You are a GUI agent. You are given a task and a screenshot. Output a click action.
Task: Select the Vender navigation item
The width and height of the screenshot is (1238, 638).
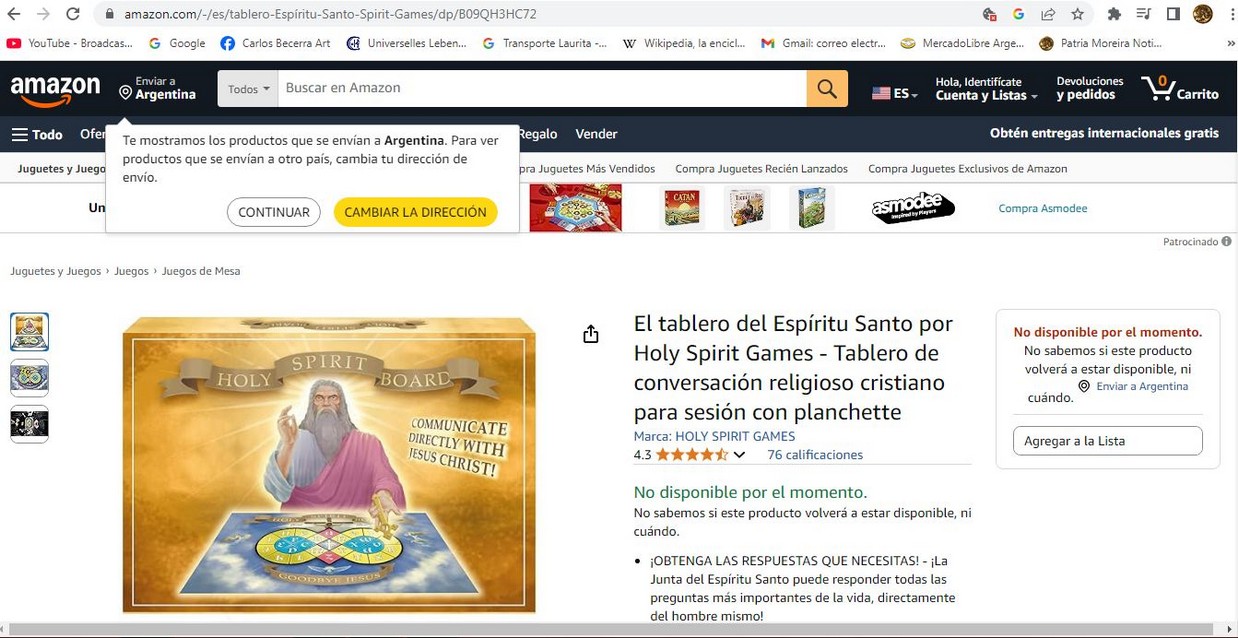(596, 134)
